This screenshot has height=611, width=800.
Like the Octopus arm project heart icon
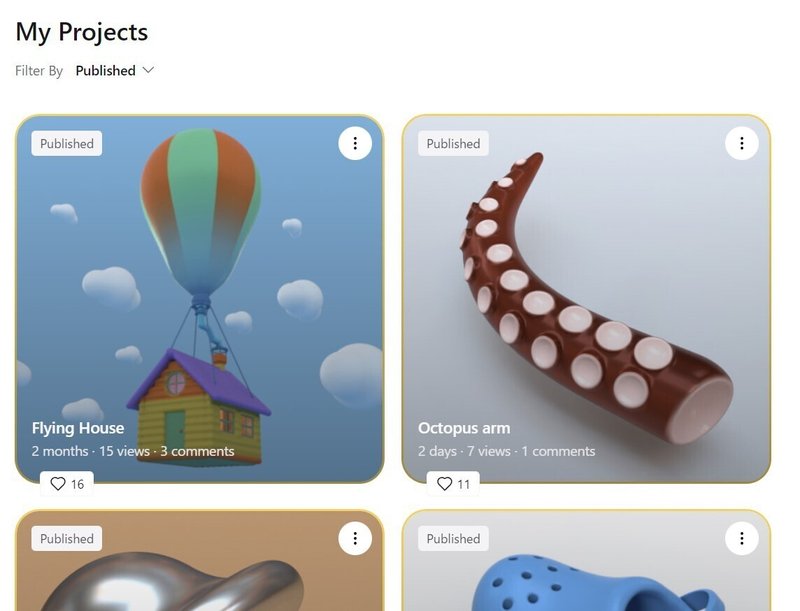444,483
